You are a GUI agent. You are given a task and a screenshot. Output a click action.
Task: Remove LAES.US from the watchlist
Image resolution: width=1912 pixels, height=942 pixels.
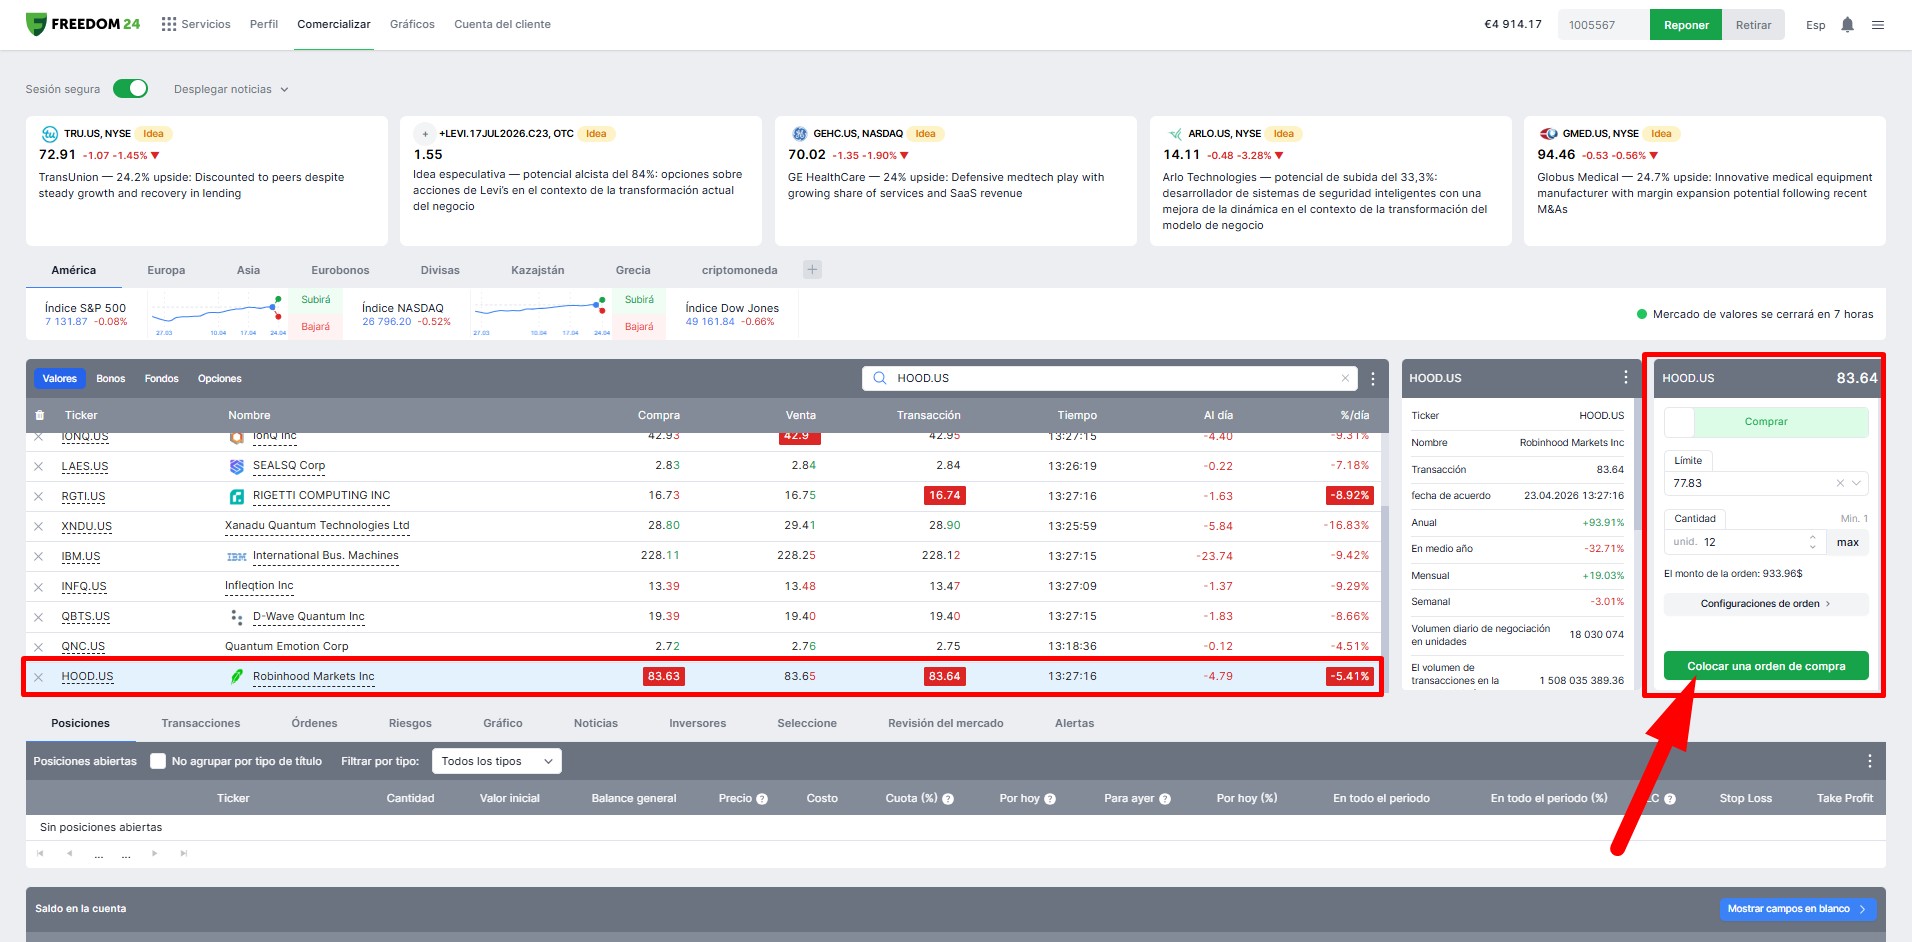tap(39, 466)
